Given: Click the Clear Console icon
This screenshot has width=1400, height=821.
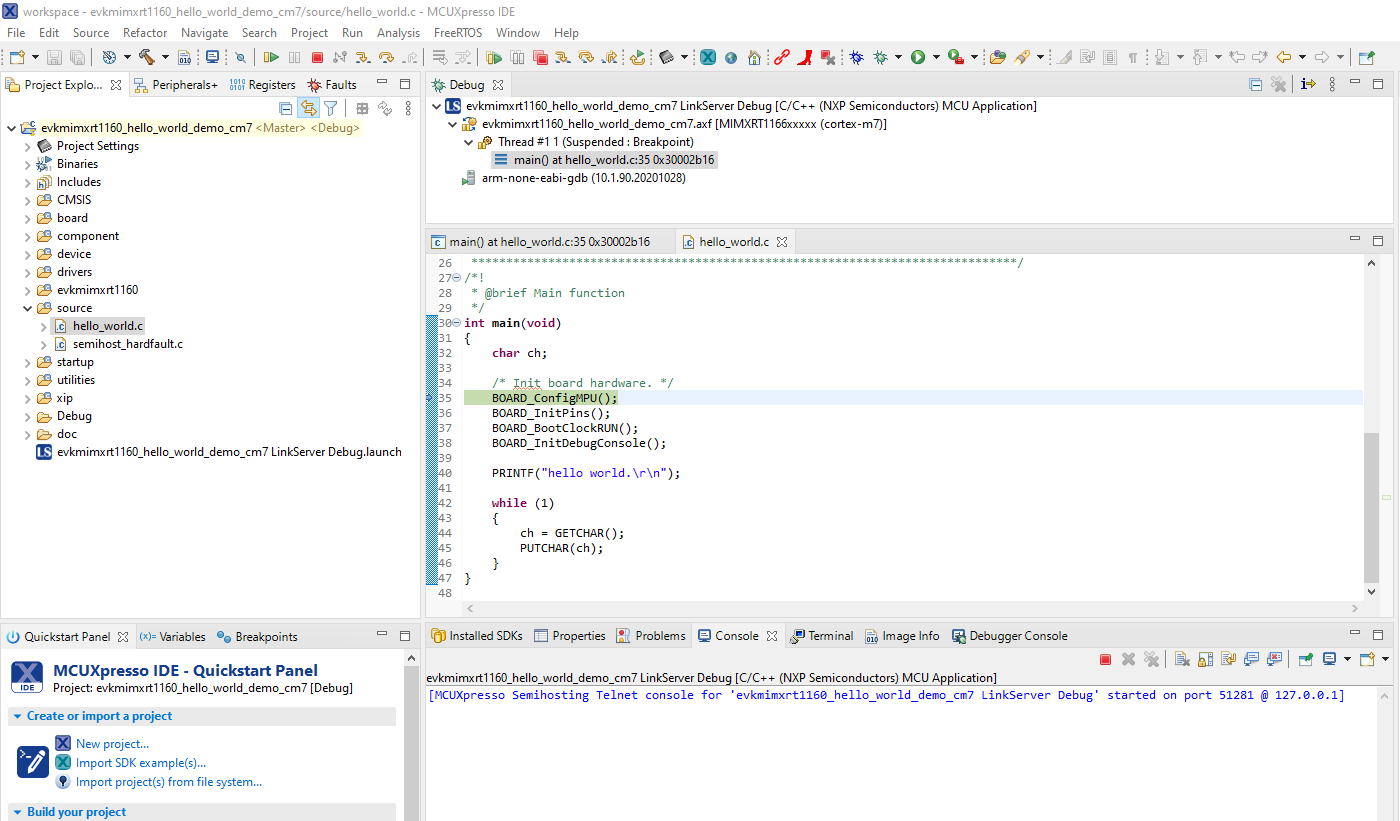Looking at the screenshot, I should point(1181,659).
